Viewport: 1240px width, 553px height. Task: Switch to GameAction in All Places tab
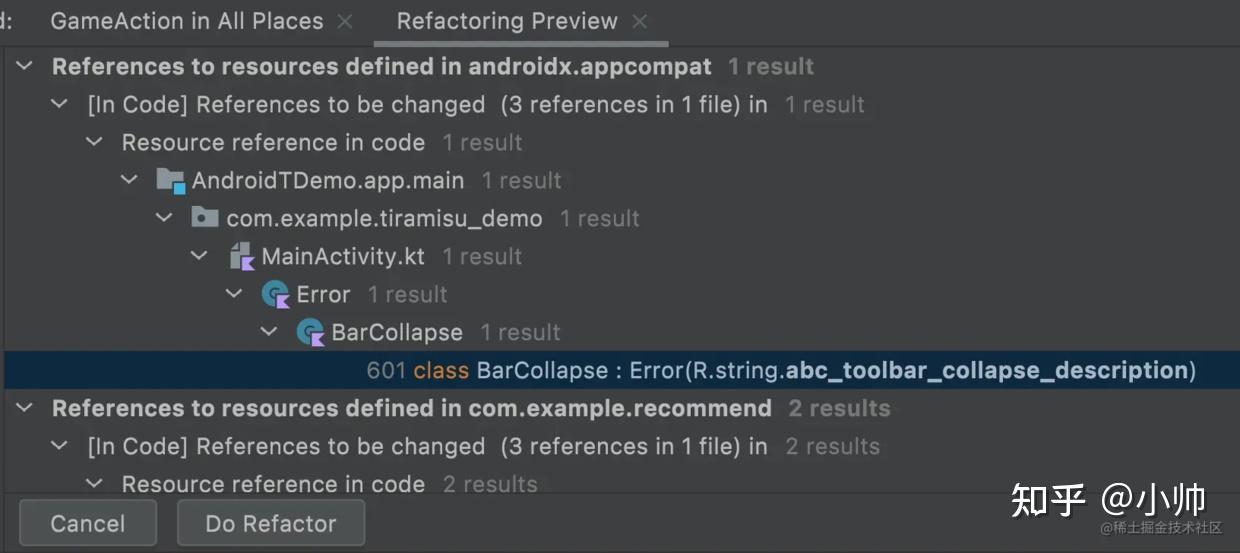pos(187,21)
